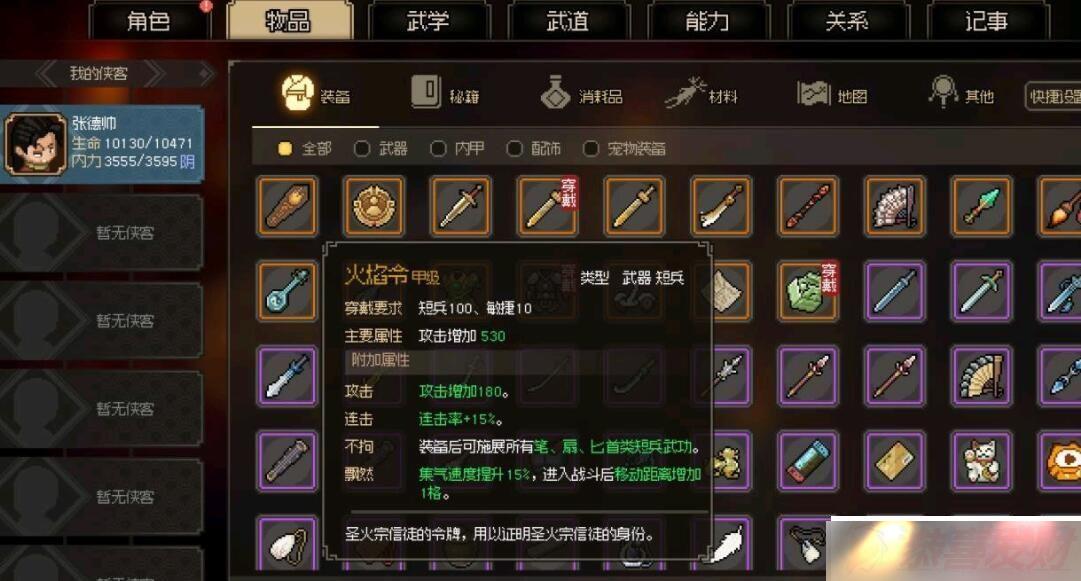
Task: Click the curved saber weapon item
Action: [720, 205]
